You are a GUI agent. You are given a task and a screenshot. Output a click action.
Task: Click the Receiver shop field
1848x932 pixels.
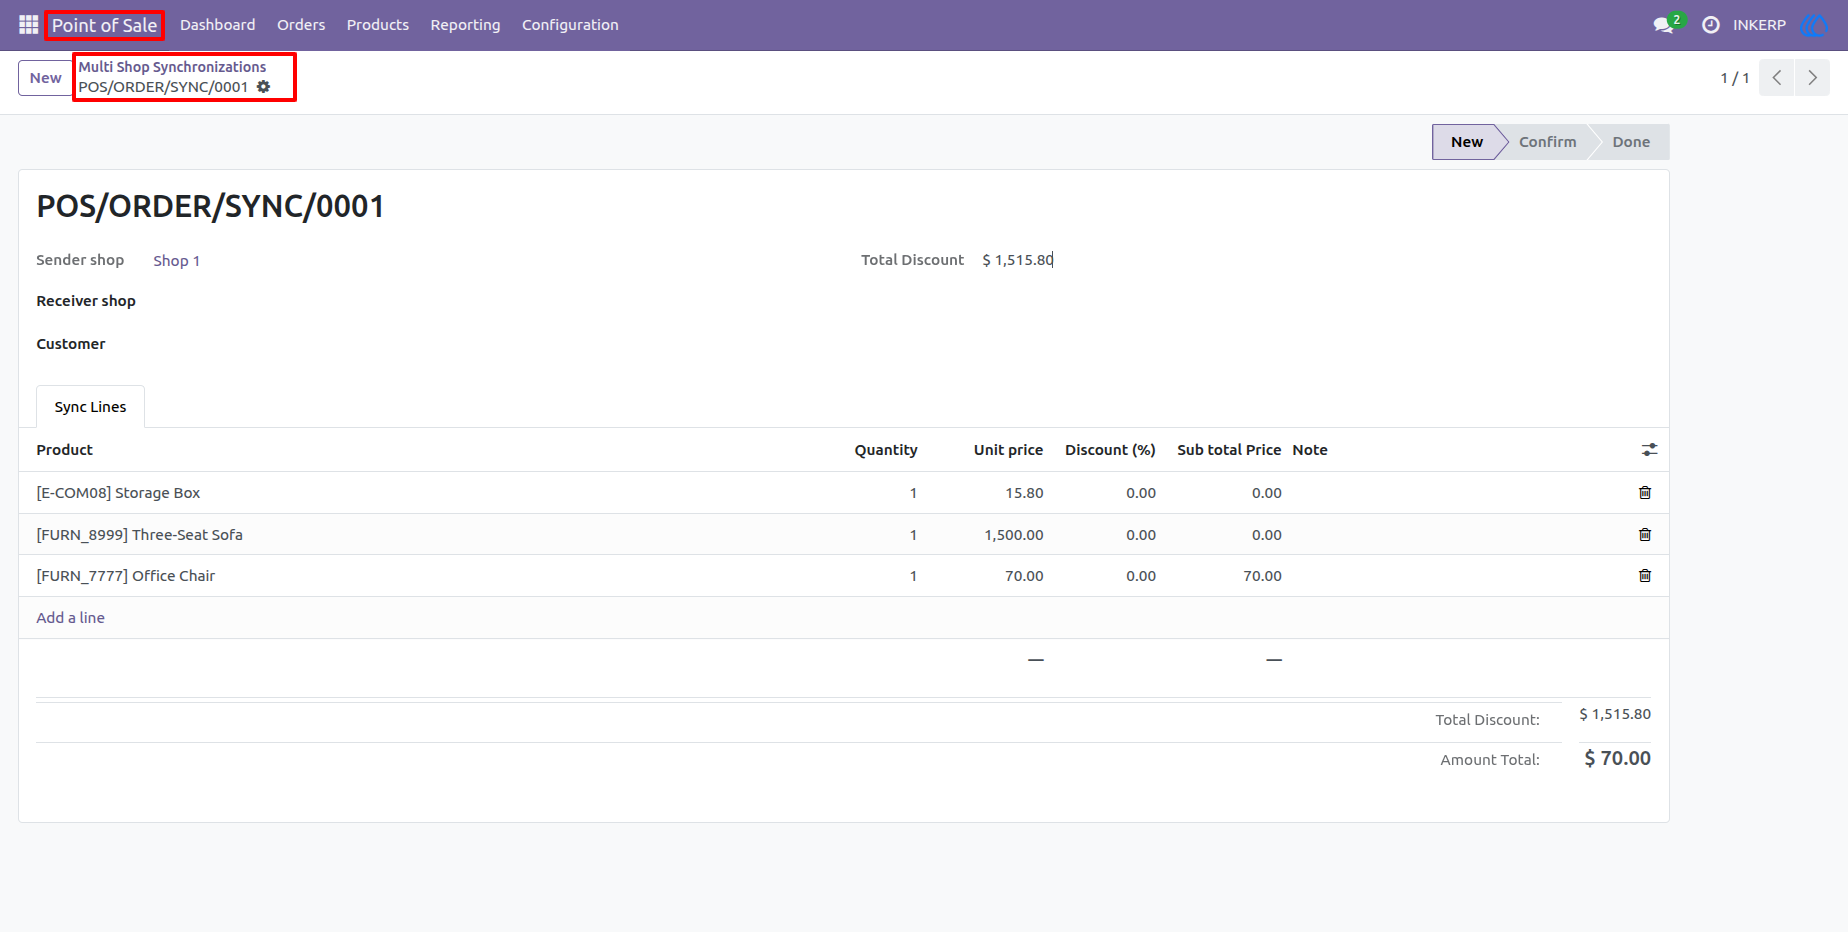[x=490, y=301]
